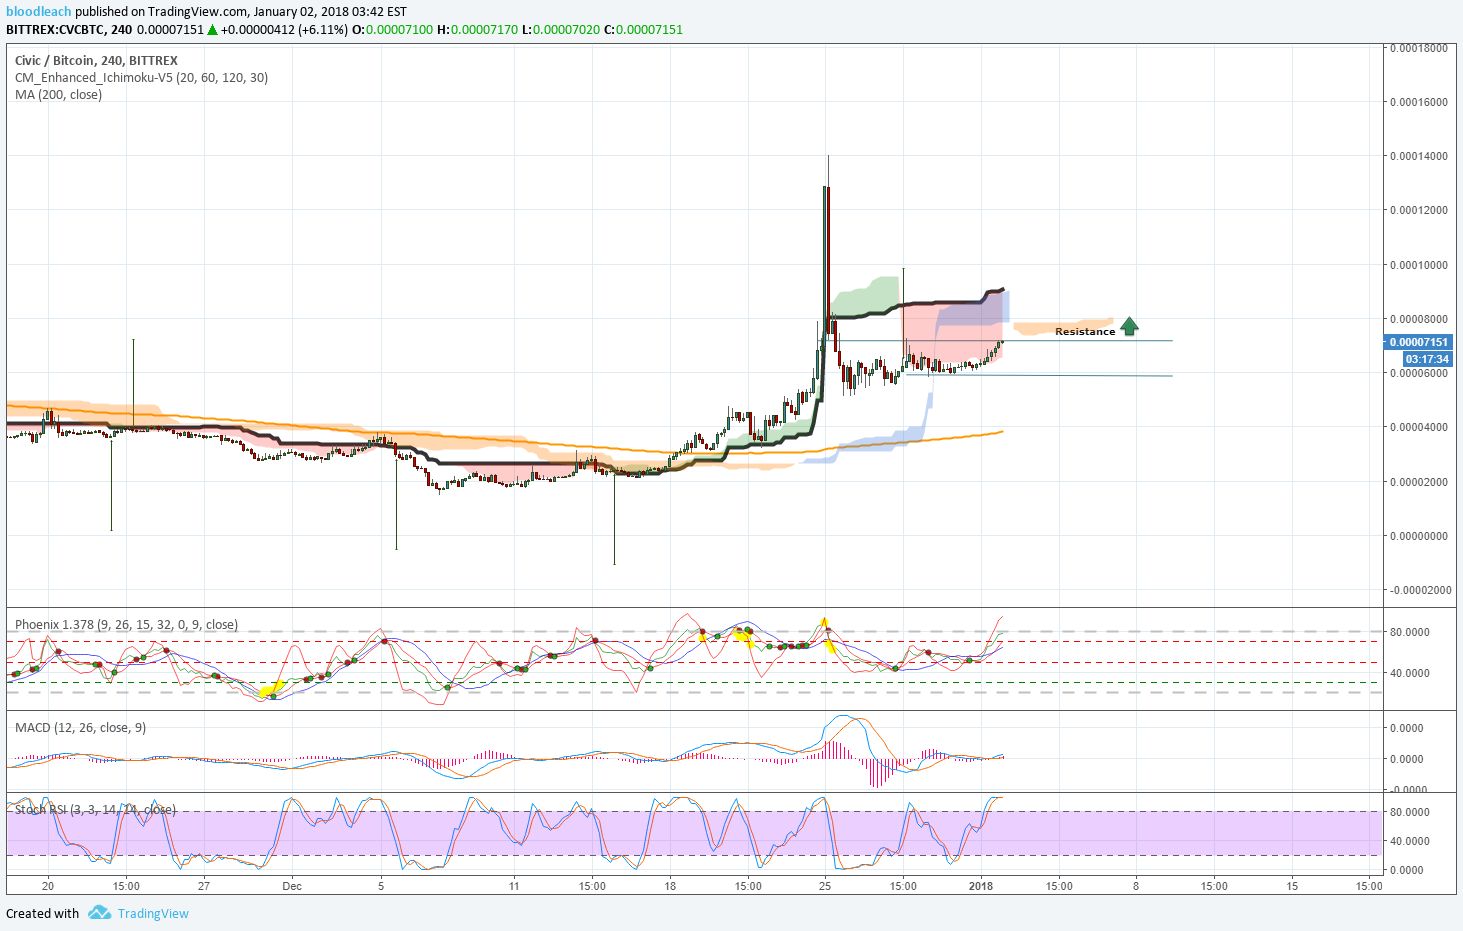Click the Phoenix axis value 40.0000
Screen dimensions: 1463x931
(x=1409, y=673)
